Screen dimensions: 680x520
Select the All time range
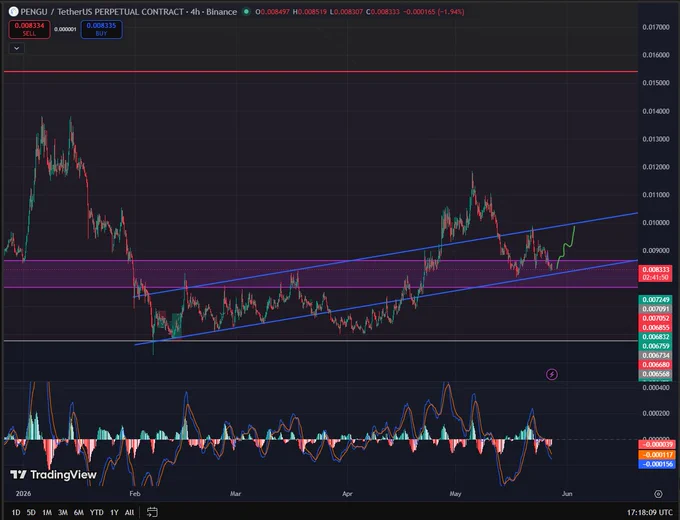129,512
